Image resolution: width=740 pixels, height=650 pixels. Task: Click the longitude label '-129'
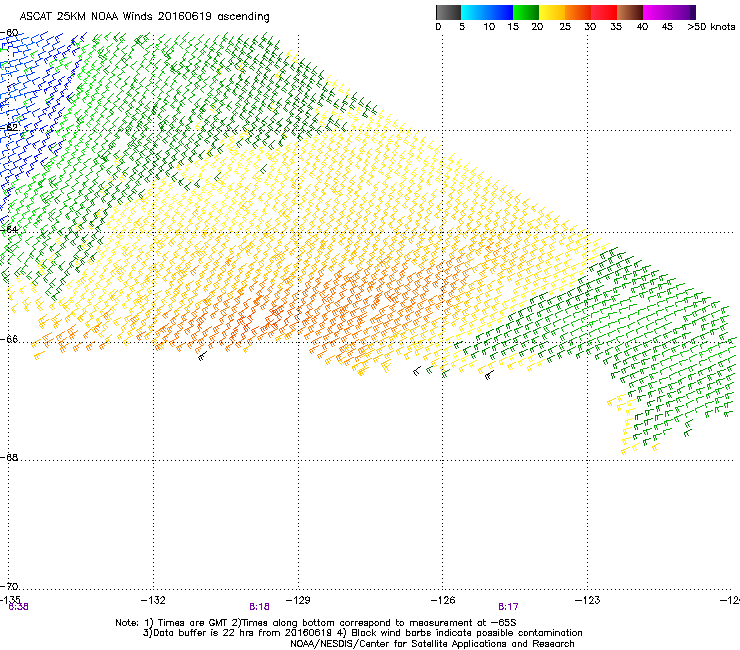(298, 600)
